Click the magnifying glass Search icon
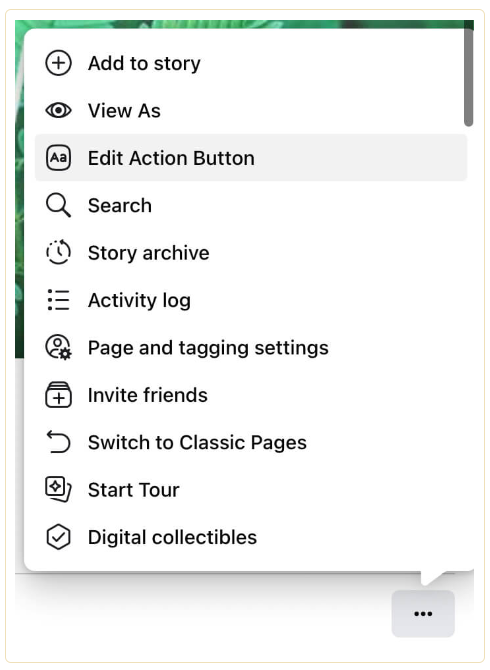490x670 pixels. click(59, 206)
